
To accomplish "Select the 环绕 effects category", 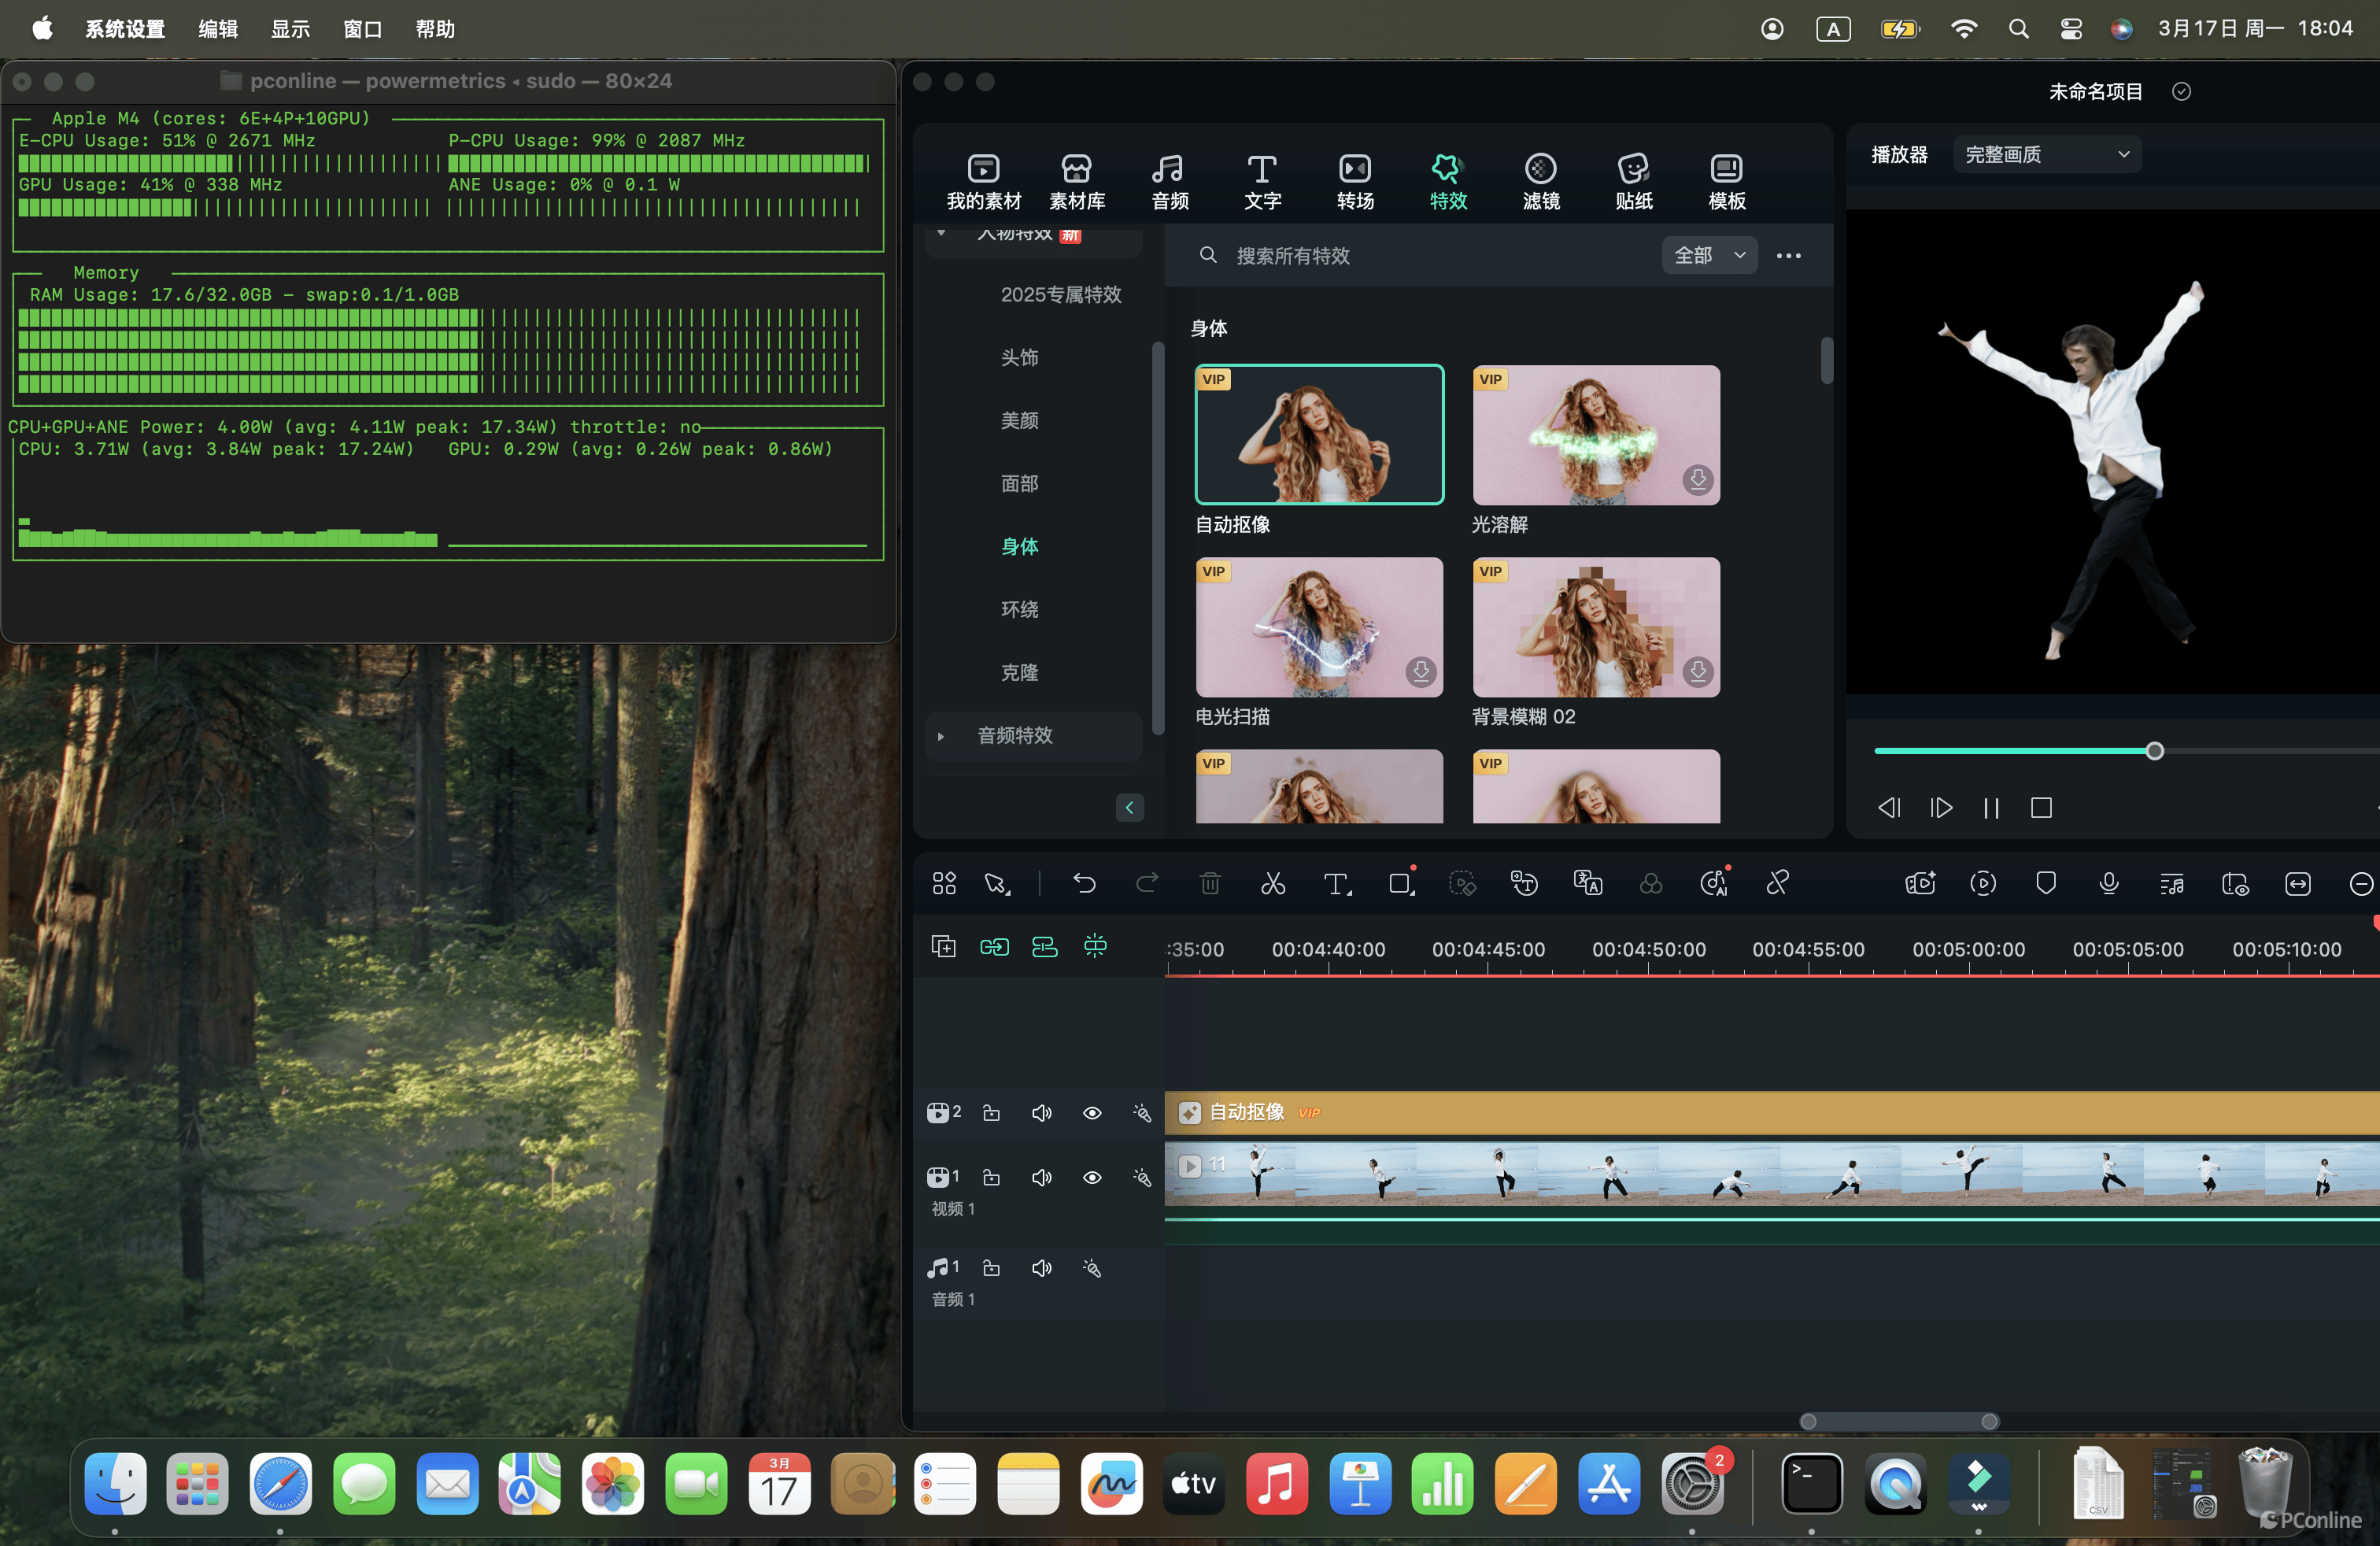I will tap(1019, 609).
